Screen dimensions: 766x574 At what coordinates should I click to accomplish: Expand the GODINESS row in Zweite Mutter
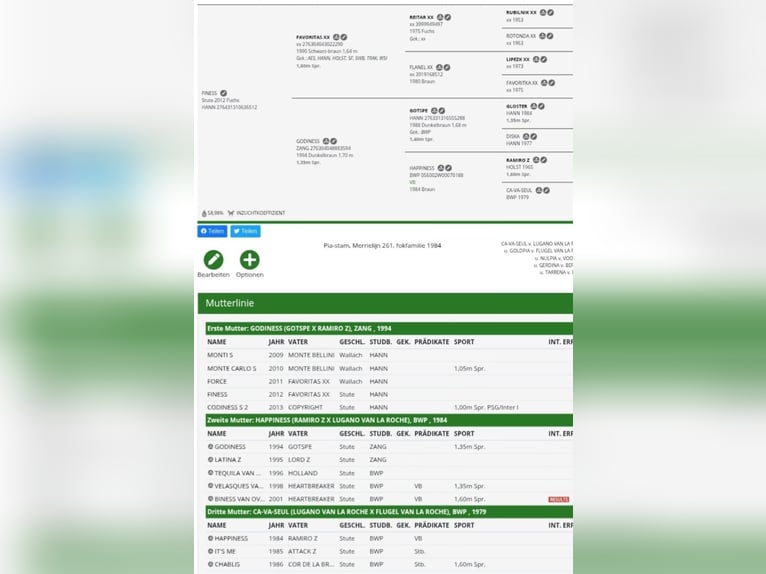tap(210, 447)
